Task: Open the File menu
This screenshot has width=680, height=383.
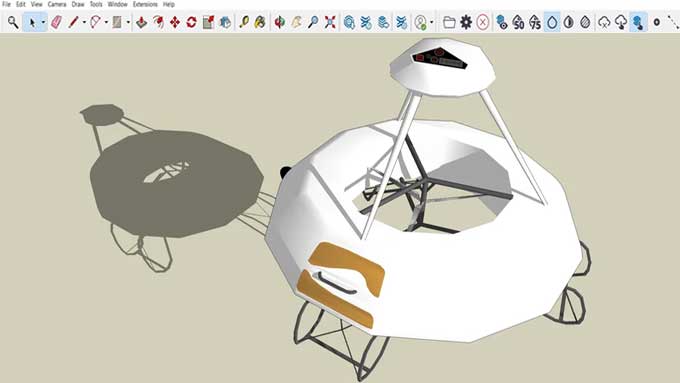Action: [x=6, y=4]
